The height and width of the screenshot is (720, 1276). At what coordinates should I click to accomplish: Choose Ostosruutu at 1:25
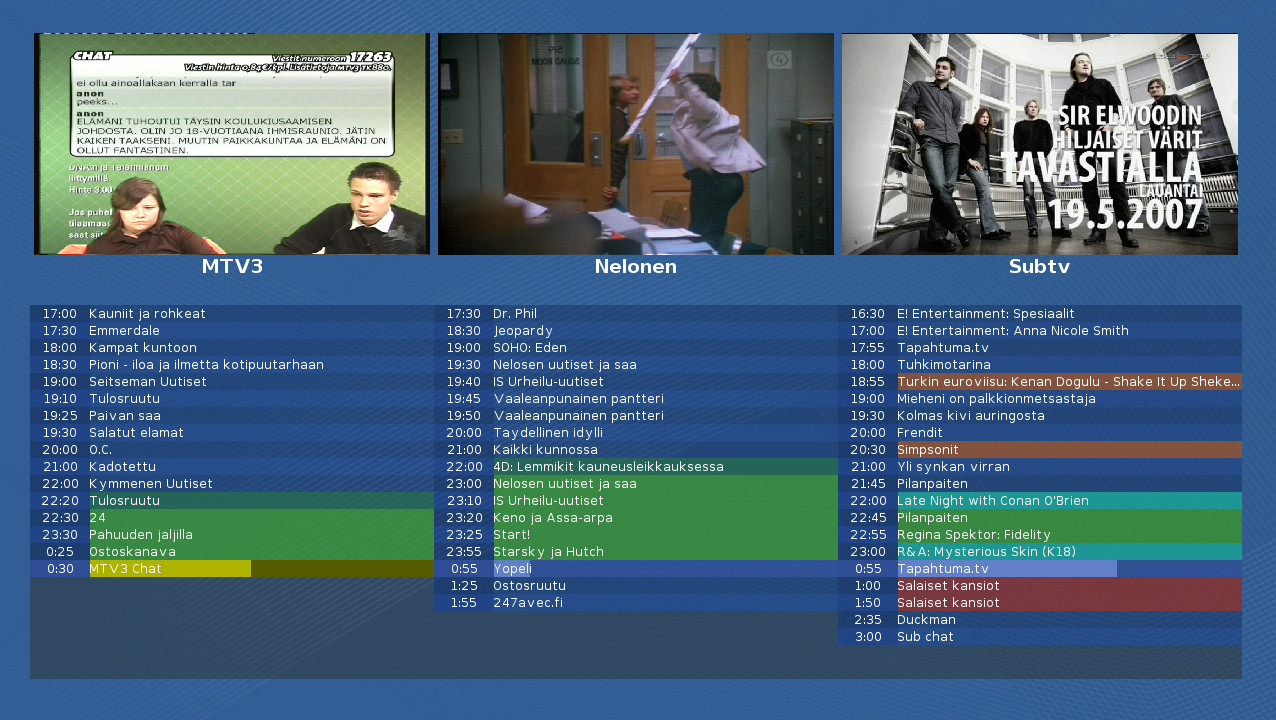point(636,586)
